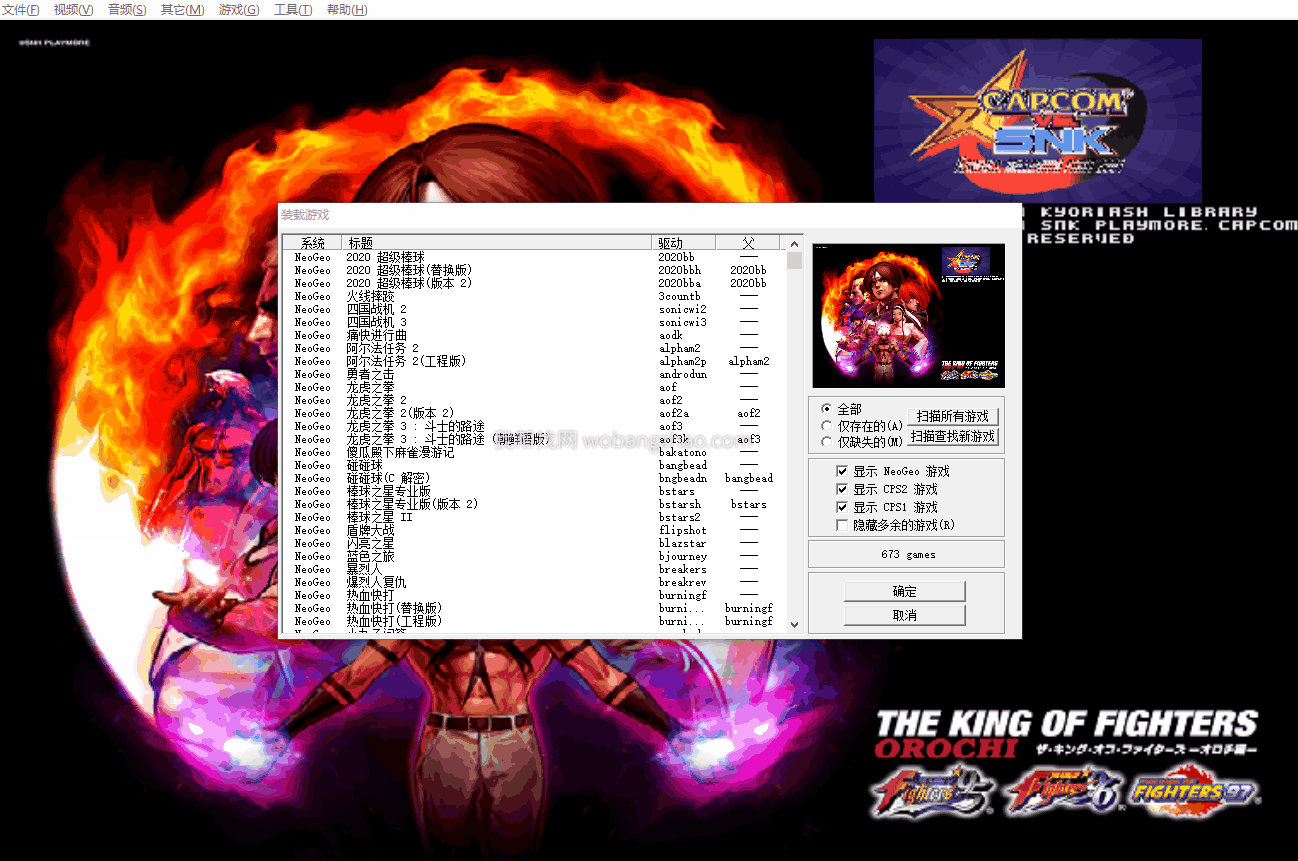Disable the 显示 CPS1 游戏 checkbox
The image size is (1298, 861).
point(887,507)
